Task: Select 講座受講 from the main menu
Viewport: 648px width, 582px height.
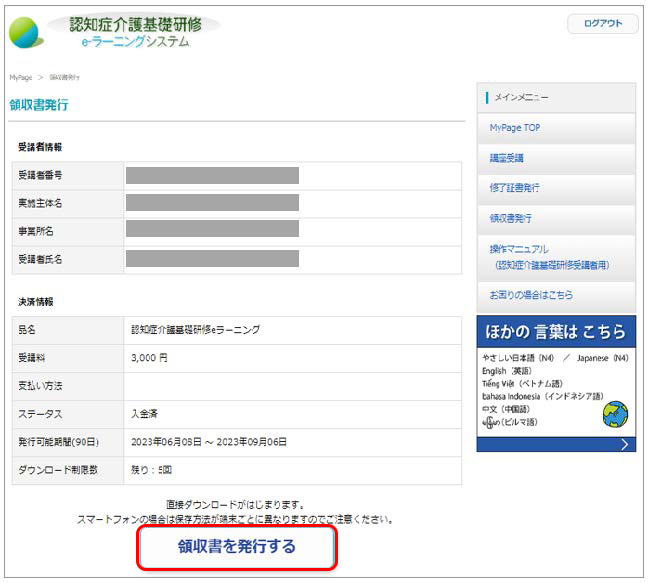Action: [507, 158]
